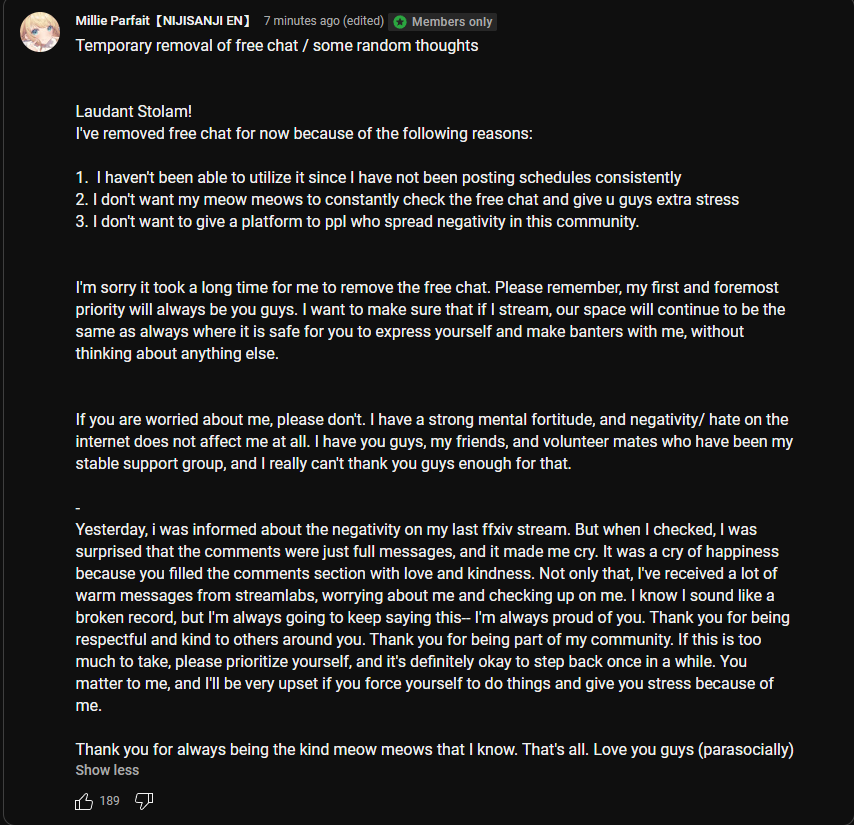854x825 pixels.
Task: Click the paragraph starting 'I'm sorry it took'
Action: (430, 320)
